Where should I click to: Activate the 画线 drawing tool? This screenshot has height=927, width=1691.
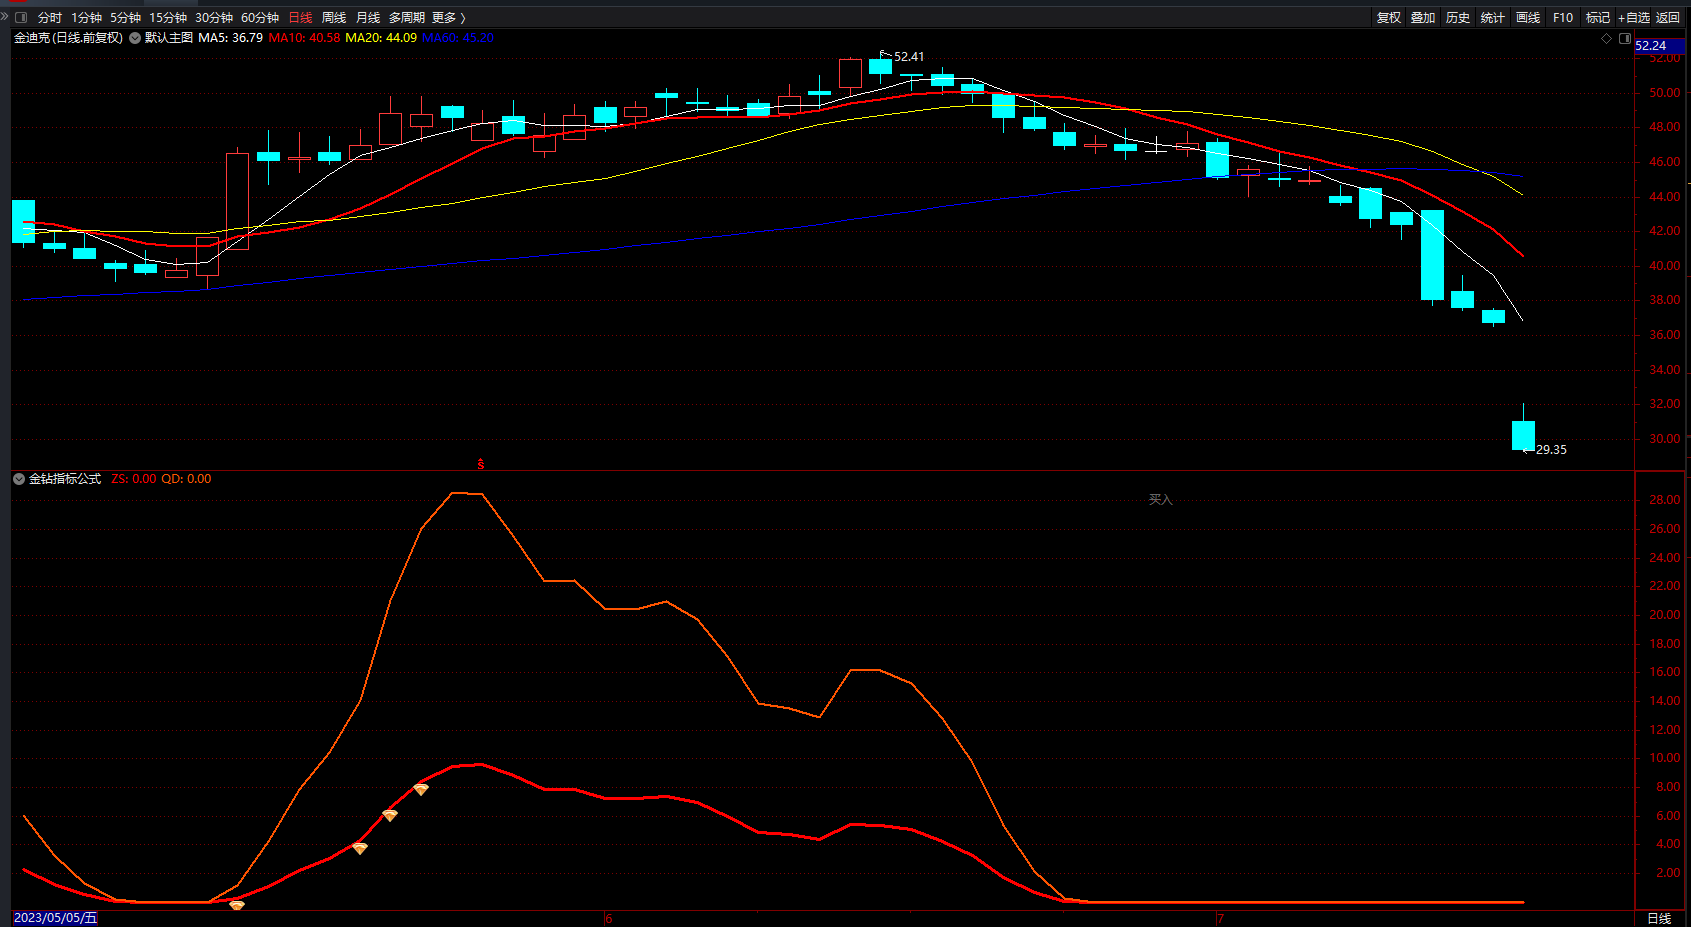(x=1527, y=17)
